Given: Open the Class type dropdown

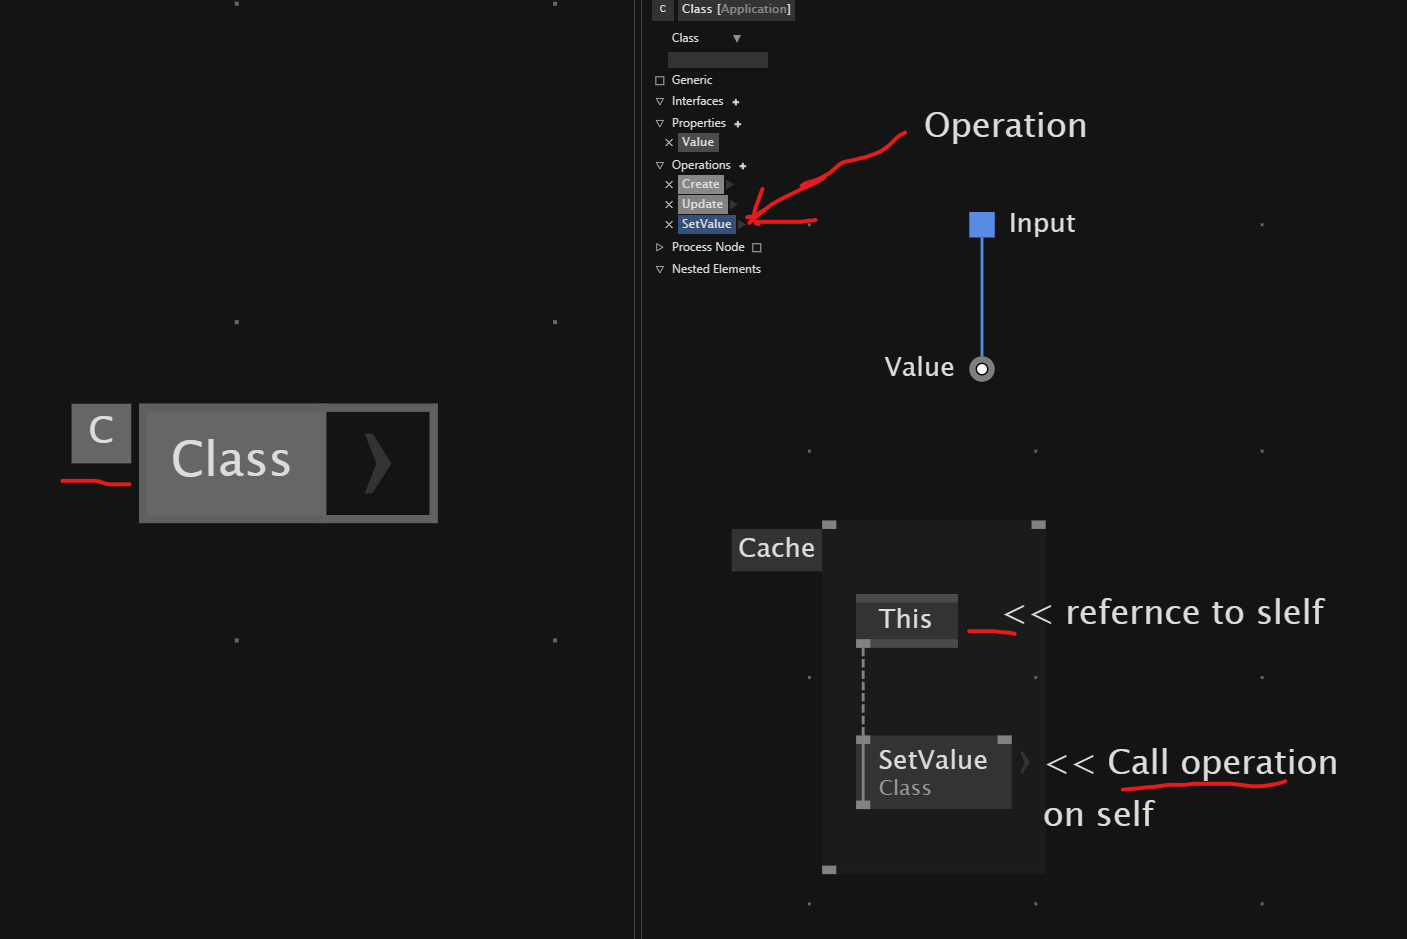Looking at the screenshot, I should point(737,39).
